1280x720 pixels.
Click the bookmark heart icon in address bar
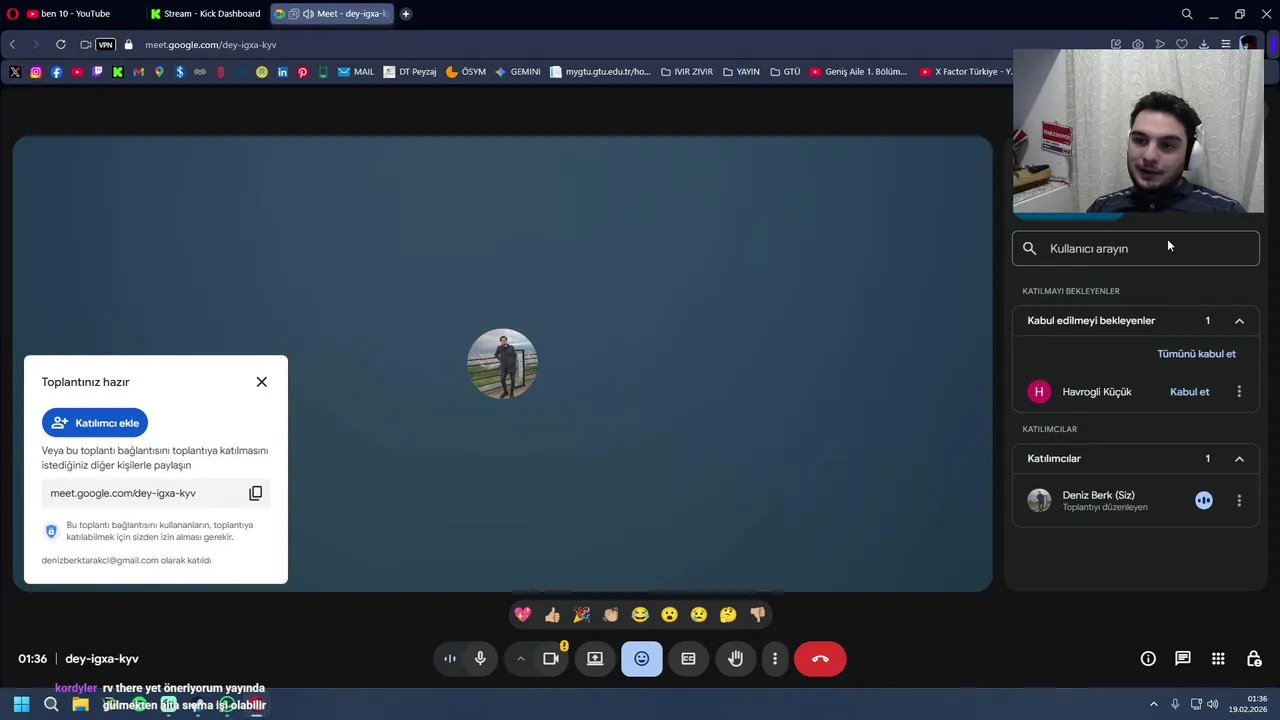point(1182,45)
